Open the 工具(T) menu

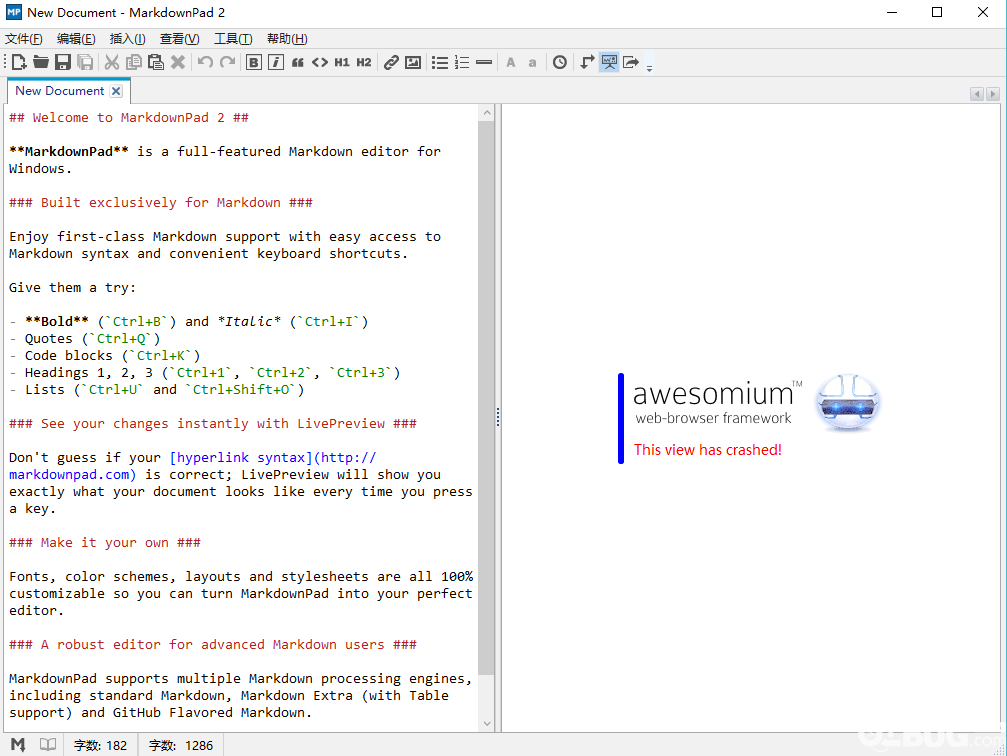(233, 39)
